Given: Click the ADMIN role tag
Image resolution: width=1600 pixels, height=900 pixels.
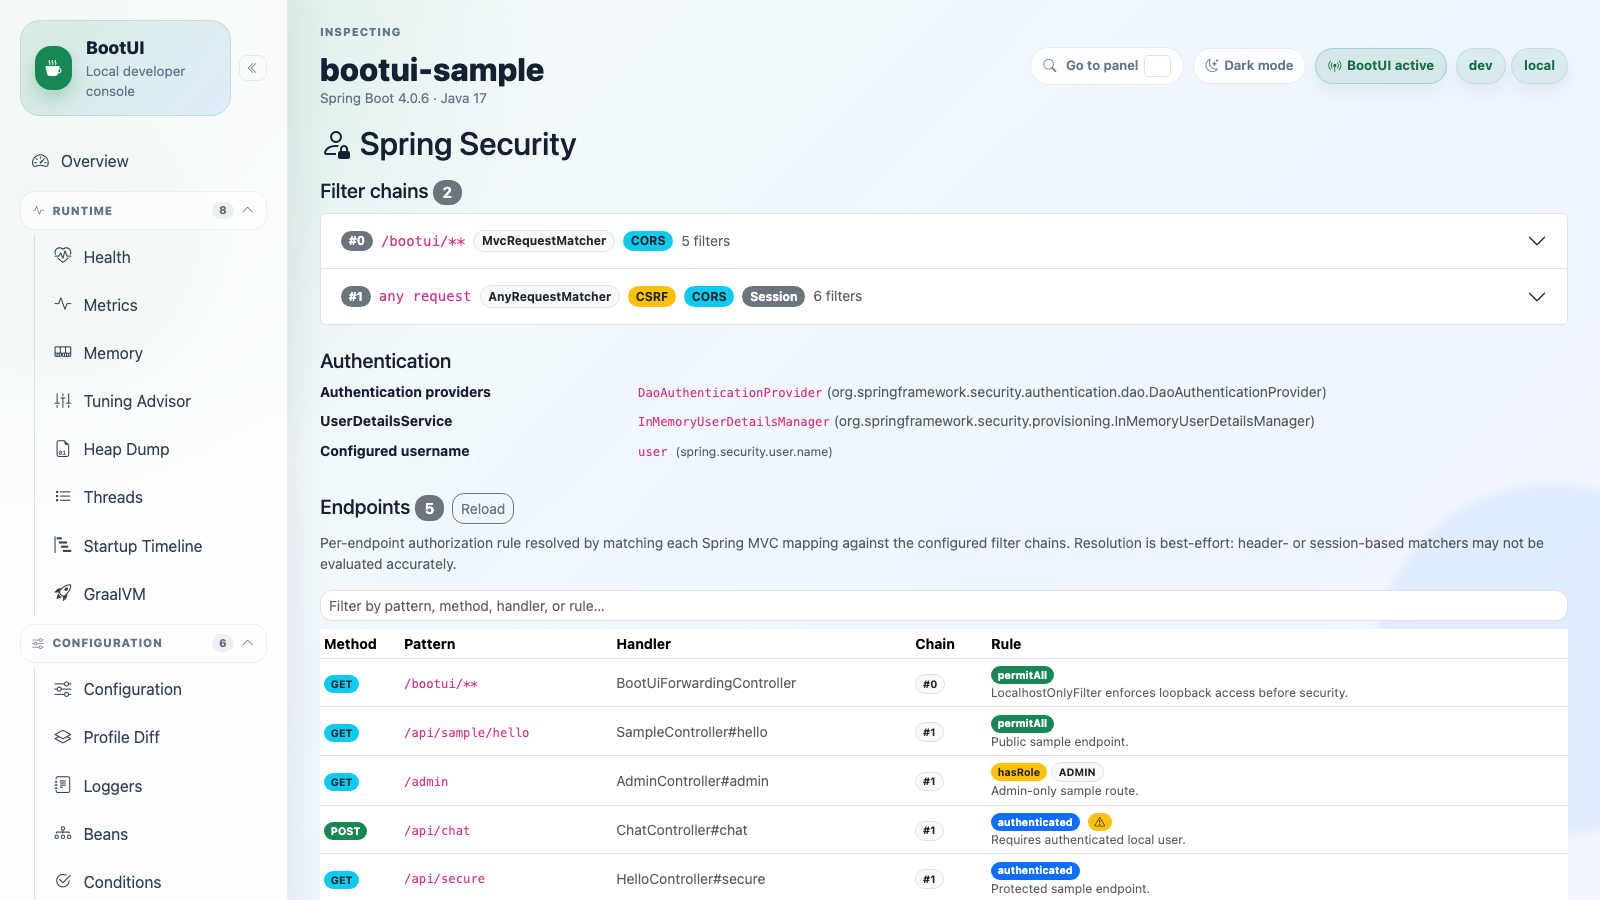Looking at the screenshot, I should click(1077, 772).
